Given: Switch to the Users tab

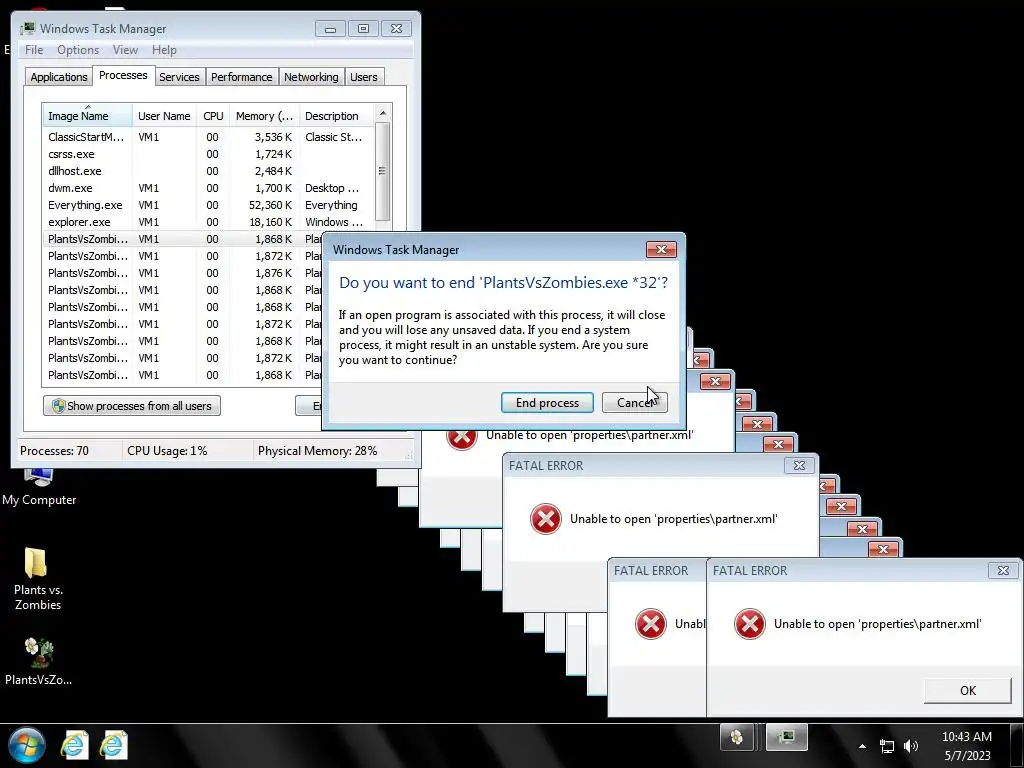Looking at the screenshot, I should (364, 77).
